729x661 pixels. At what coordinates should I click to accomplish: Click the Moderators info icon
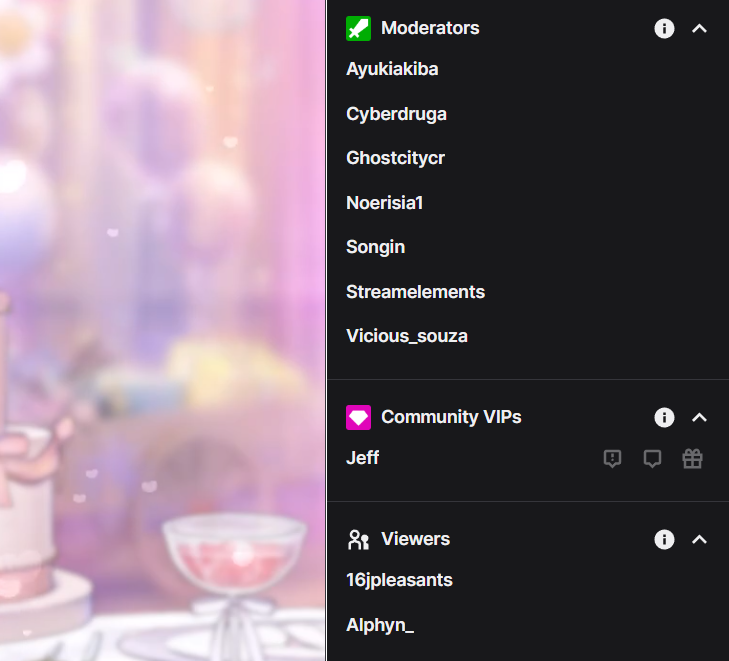click(664, 28)
